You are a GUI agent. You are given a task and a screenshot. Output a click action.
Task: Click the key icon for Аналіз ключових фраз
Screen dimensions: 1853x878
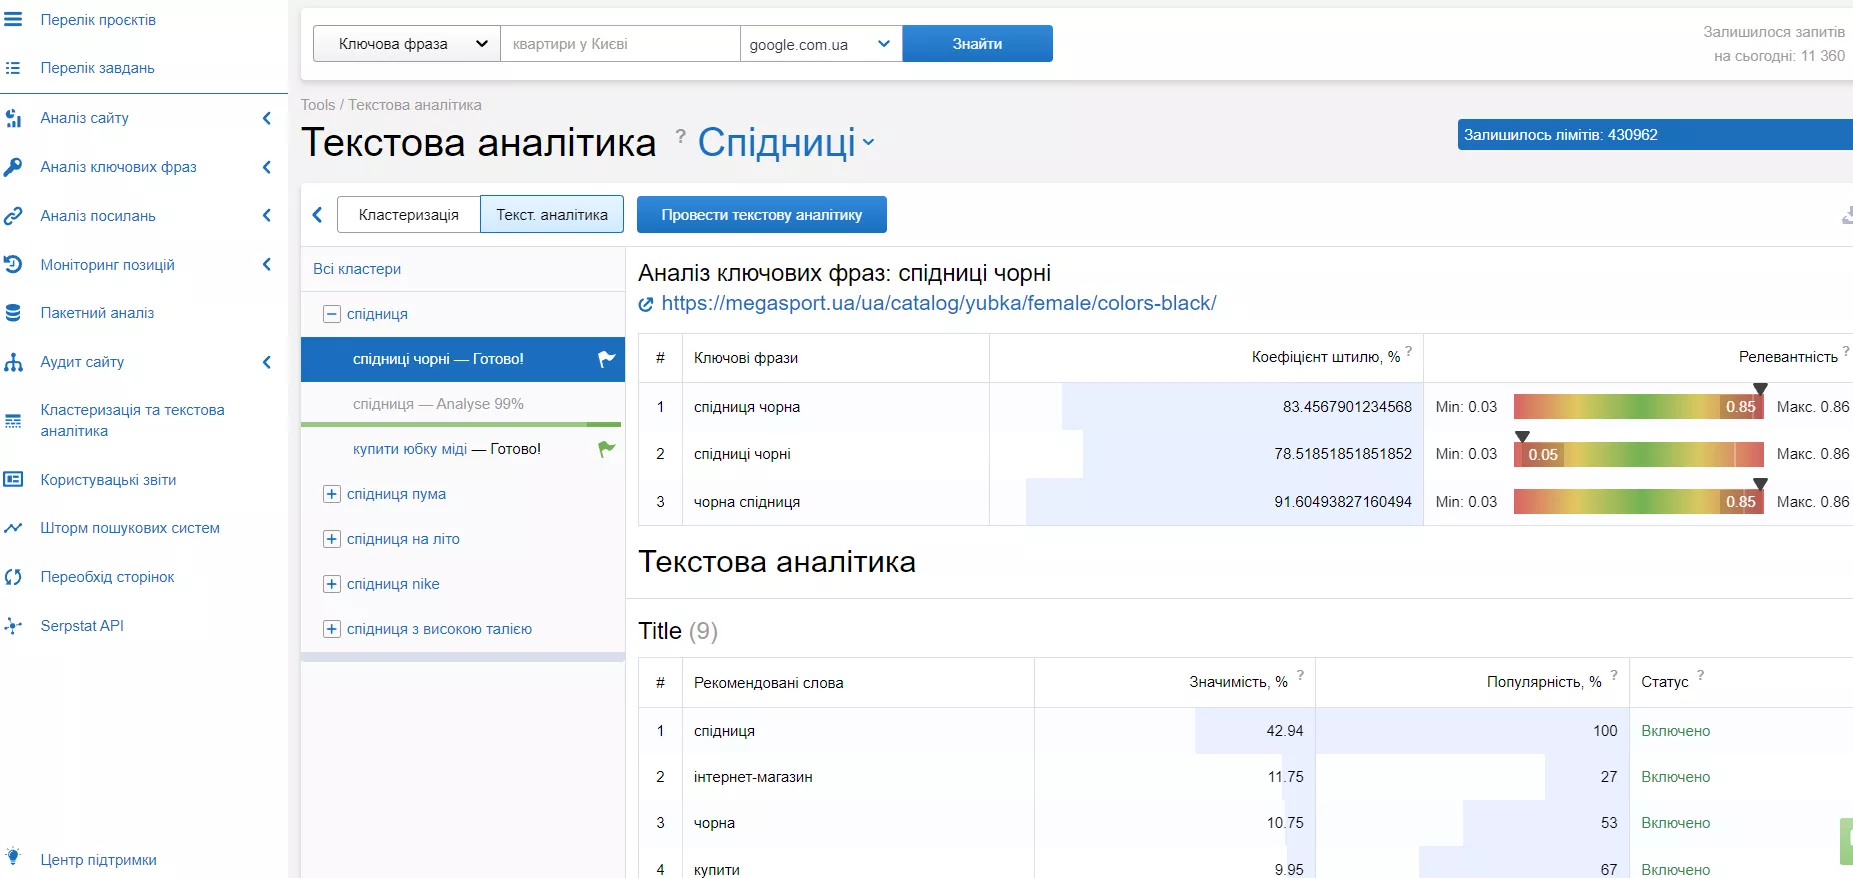coord(13,167)
